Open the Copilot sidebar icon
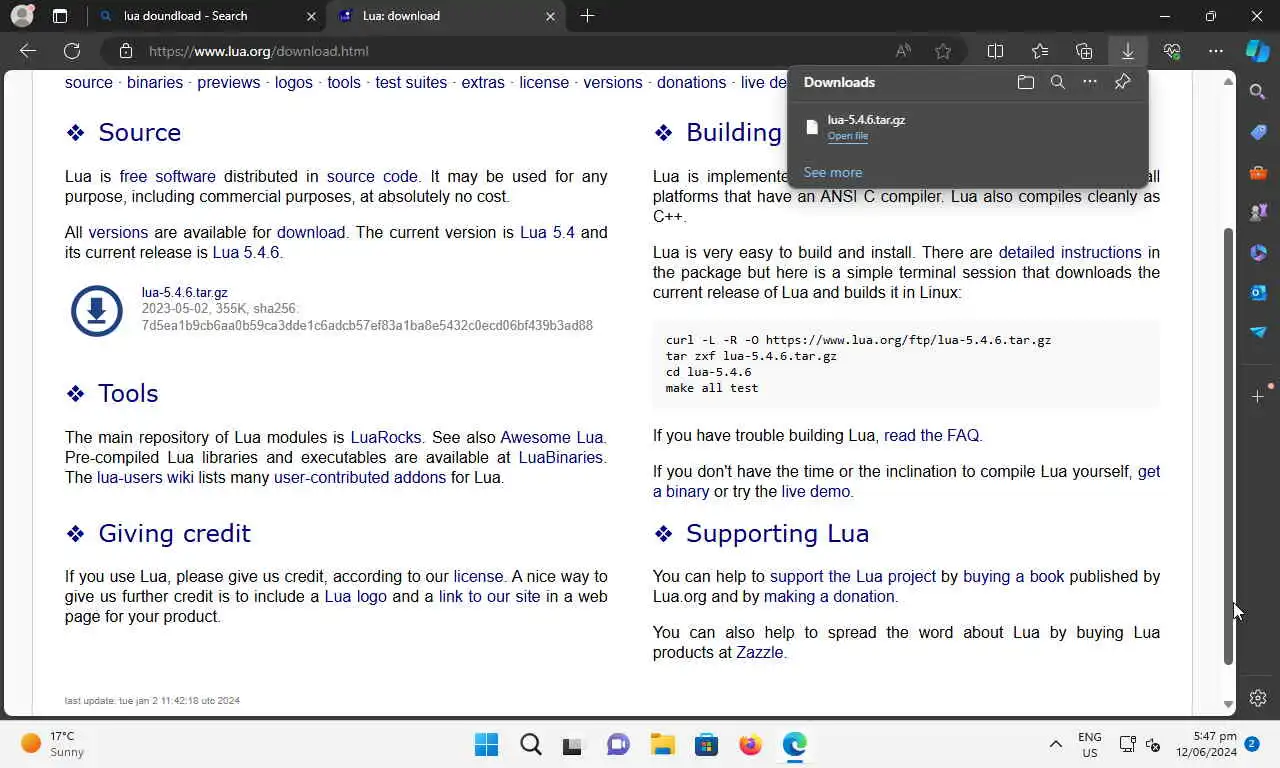The width and height of the screenshot is (1280, 768). click(x=1257, y=50)
